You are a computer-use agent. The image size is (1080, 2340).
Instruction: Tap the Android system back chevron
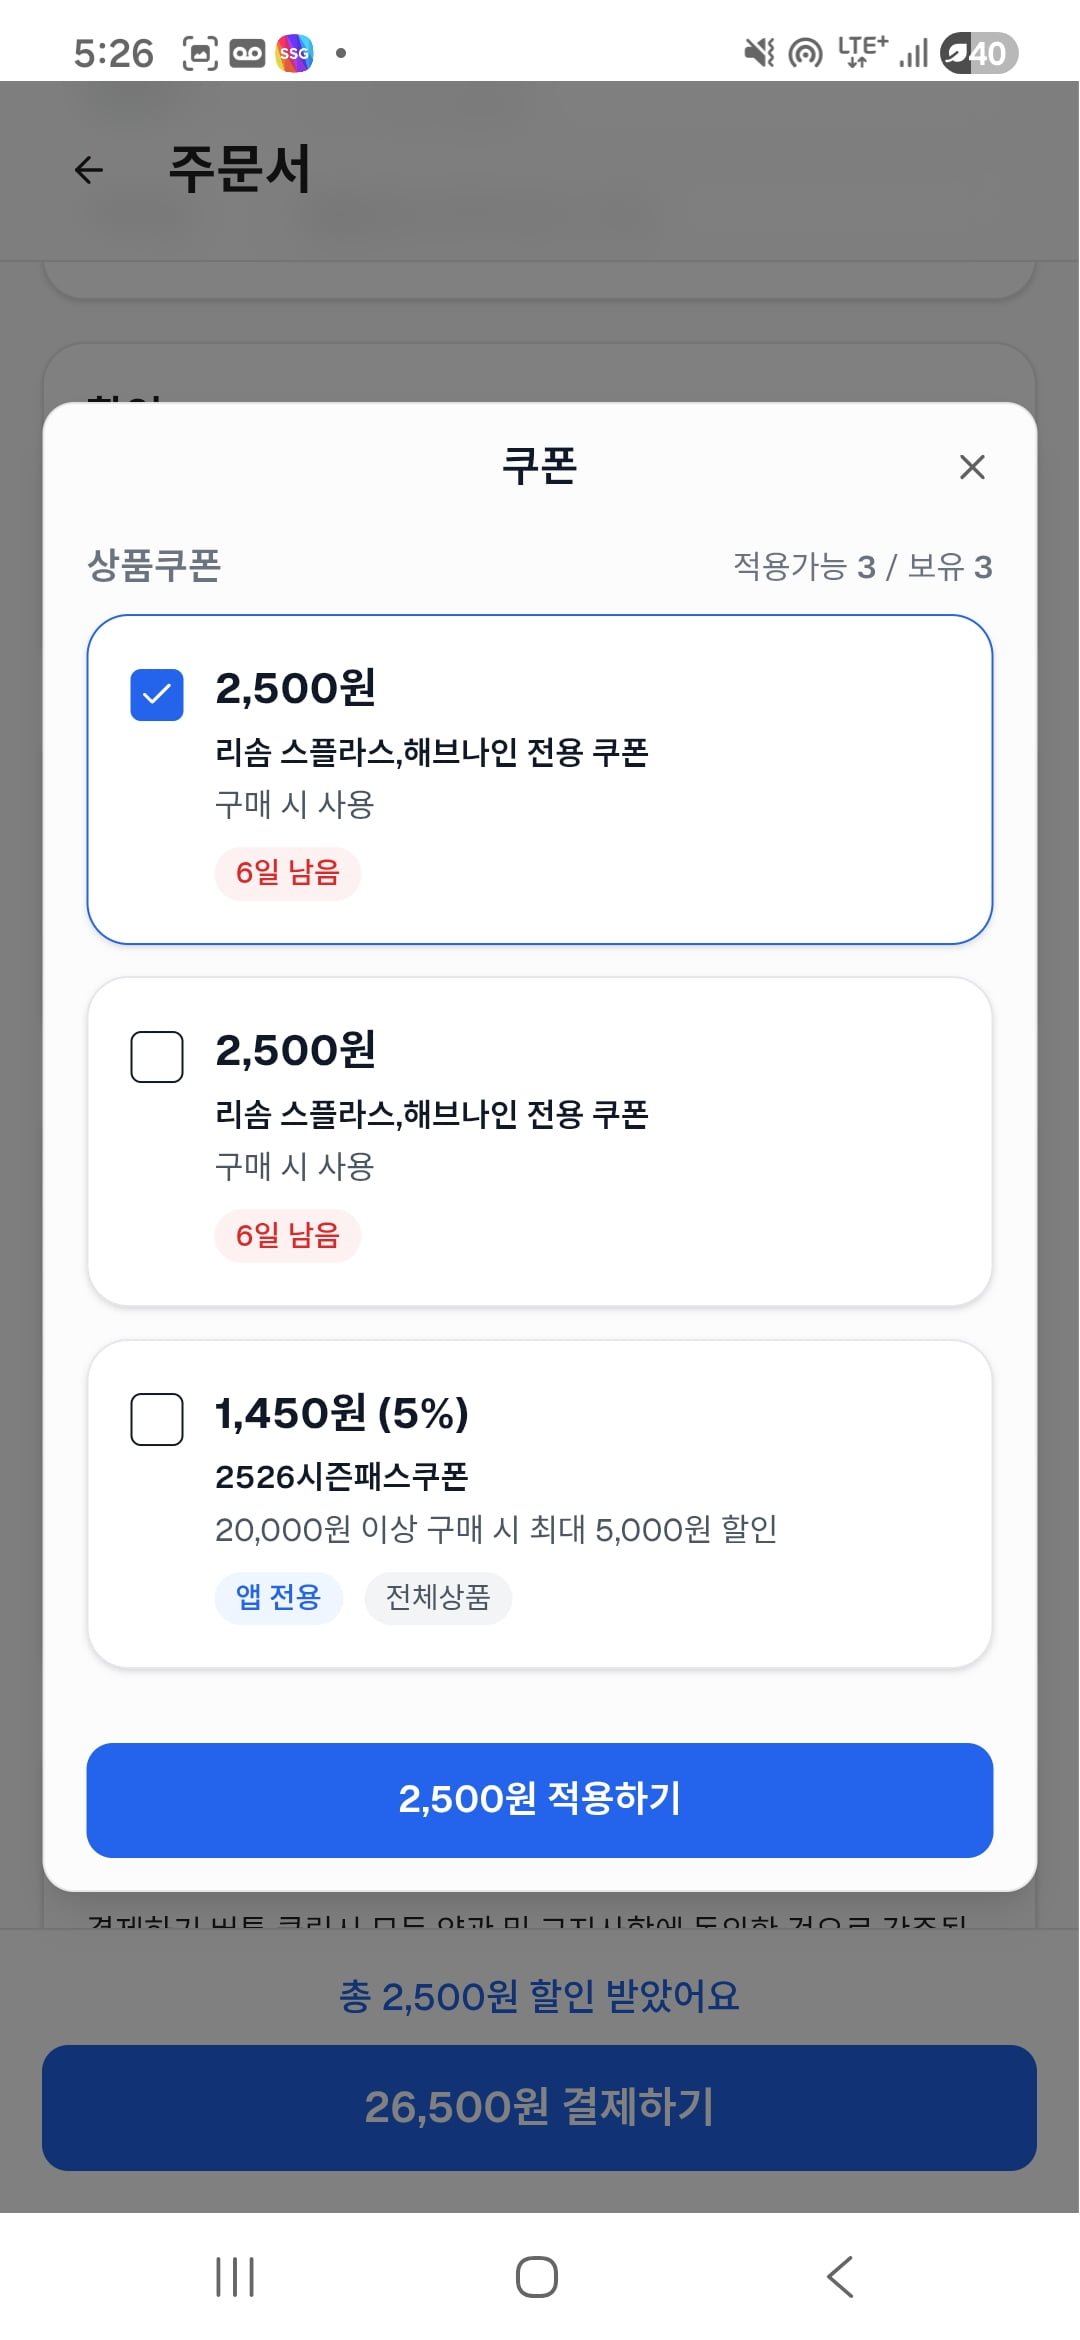840,2277
